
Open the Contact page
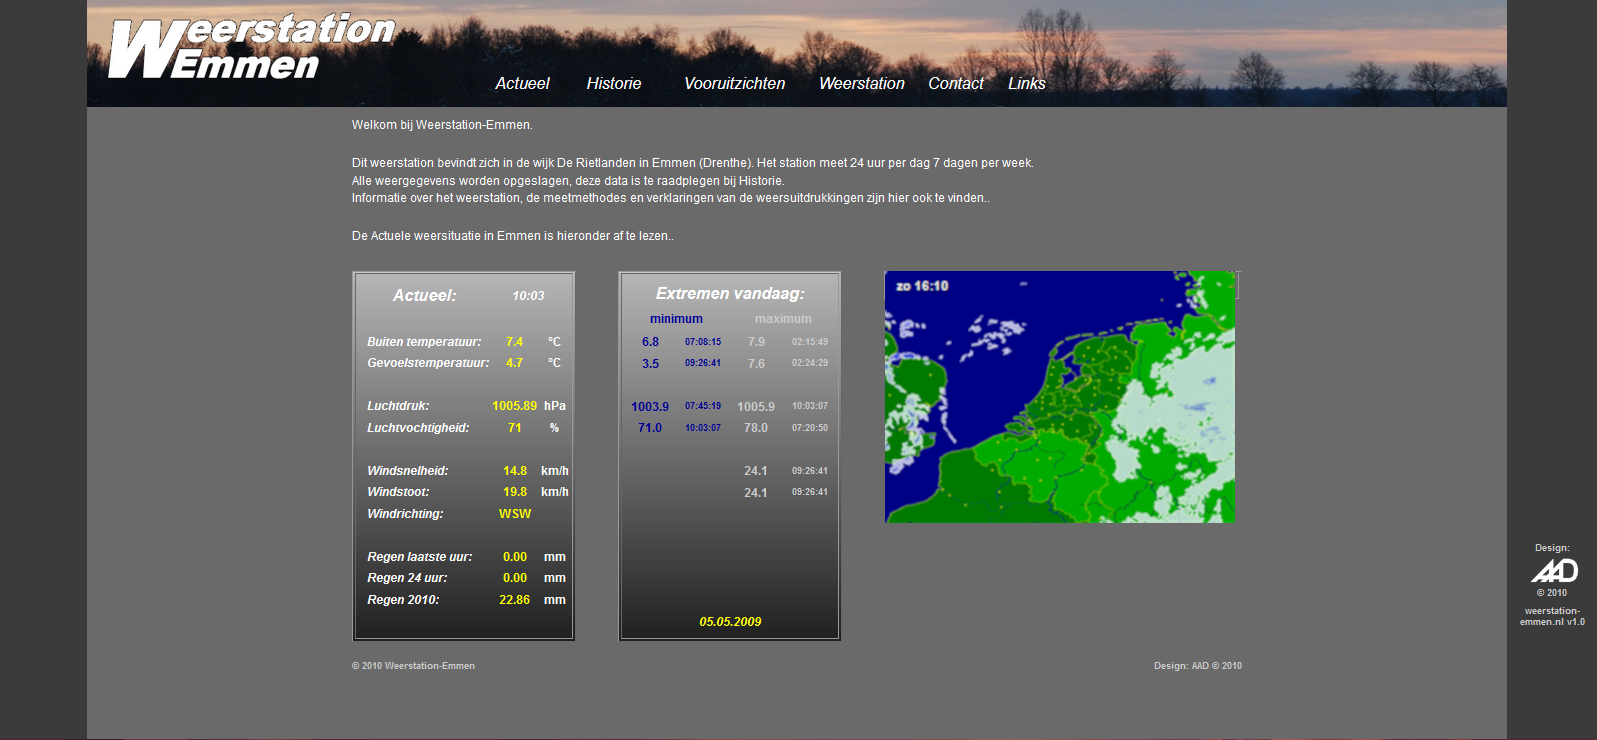(x=955, y=84)
